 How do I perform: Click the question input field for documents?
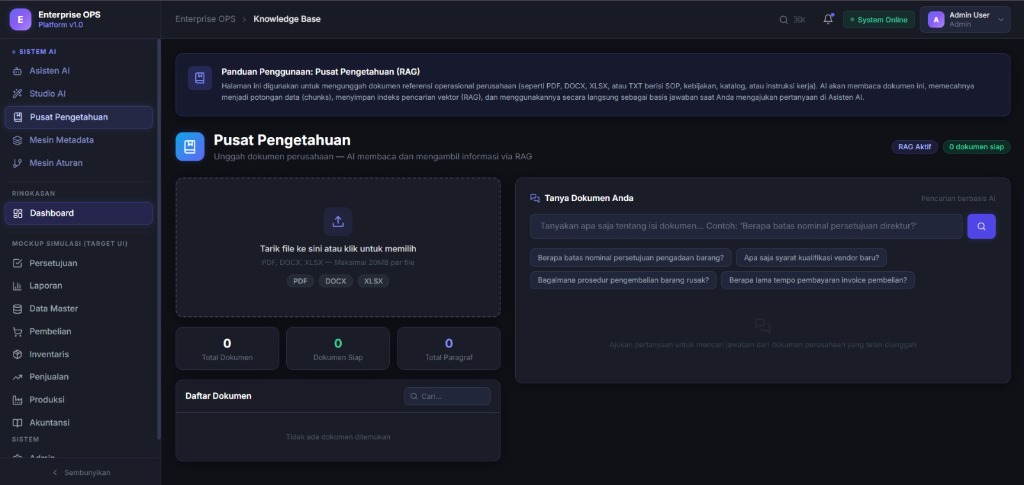[x=746, y=227]
